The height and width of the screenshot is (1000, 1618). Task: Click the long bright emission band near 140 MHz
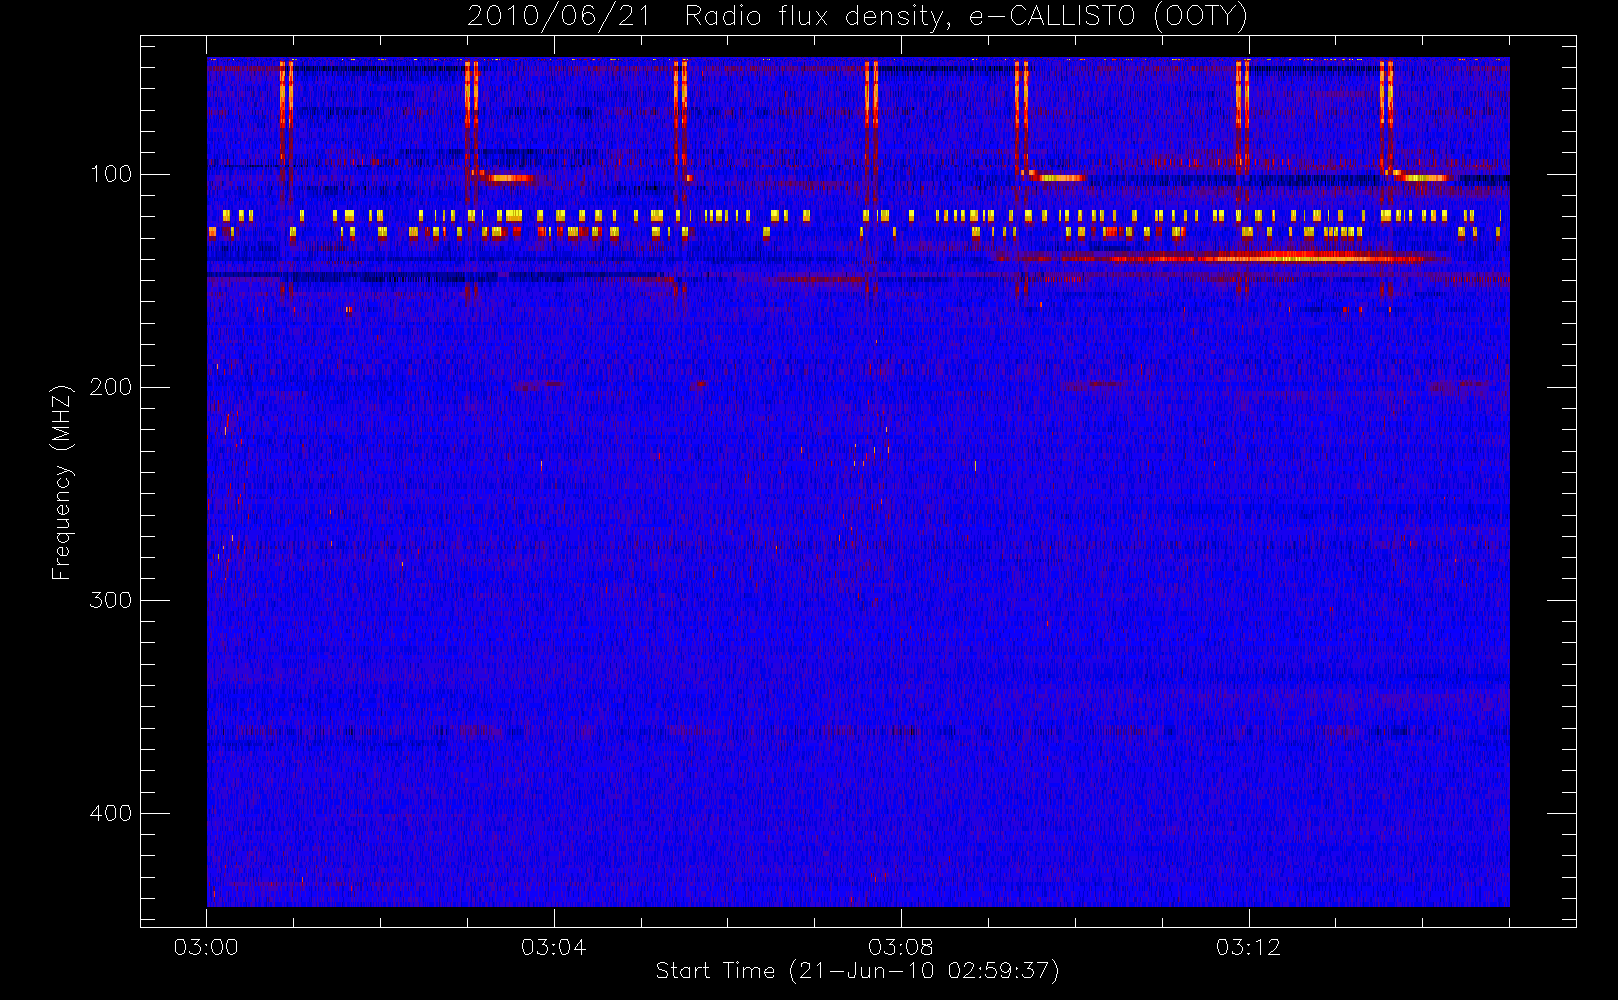click(1220, 258)
